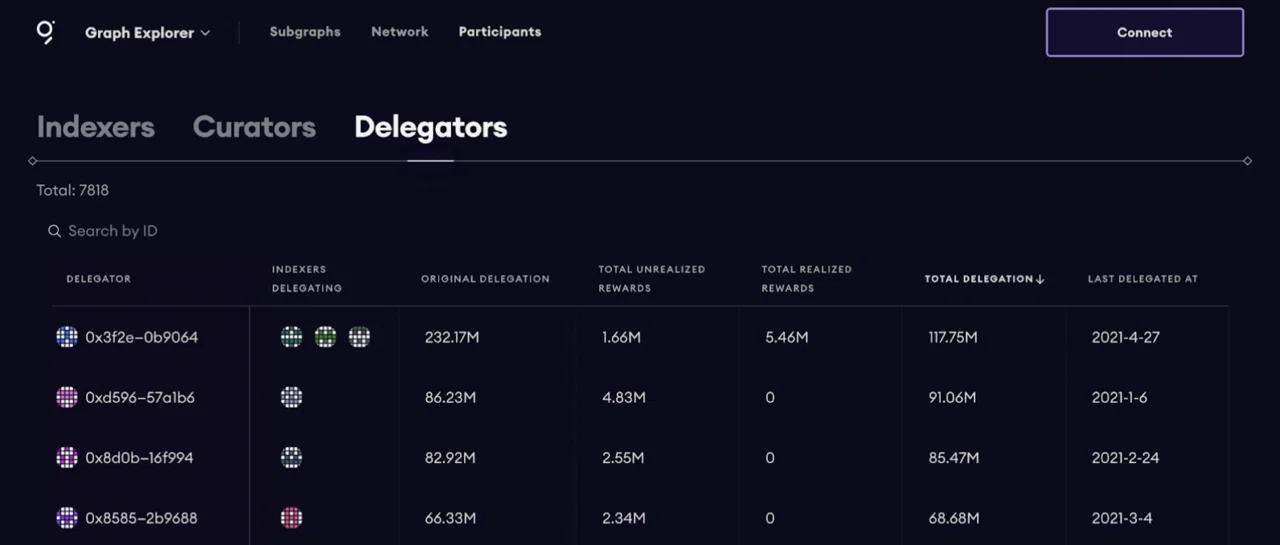The image size is (1280, 545).
Task: Open the Subgraphs navigation item
Action: point(305,32)
